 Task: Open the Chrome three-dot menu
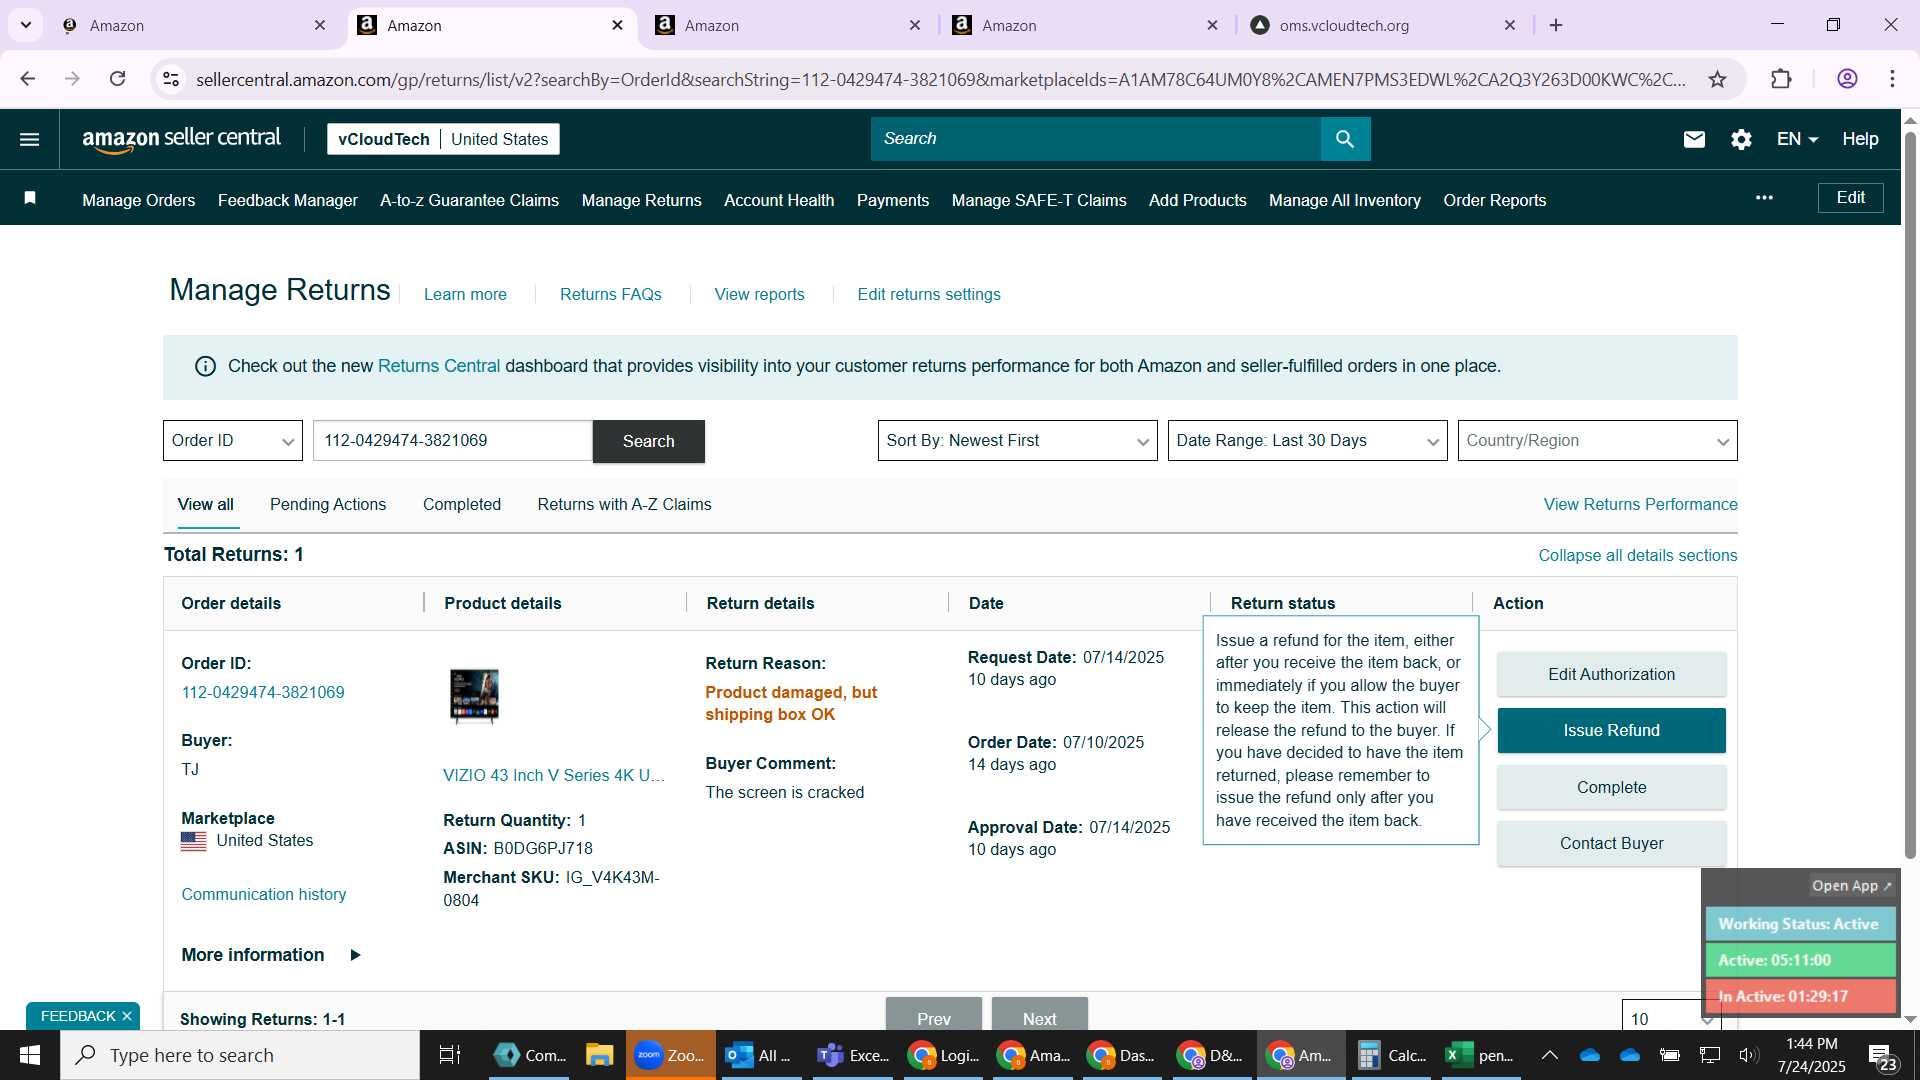1892,79
